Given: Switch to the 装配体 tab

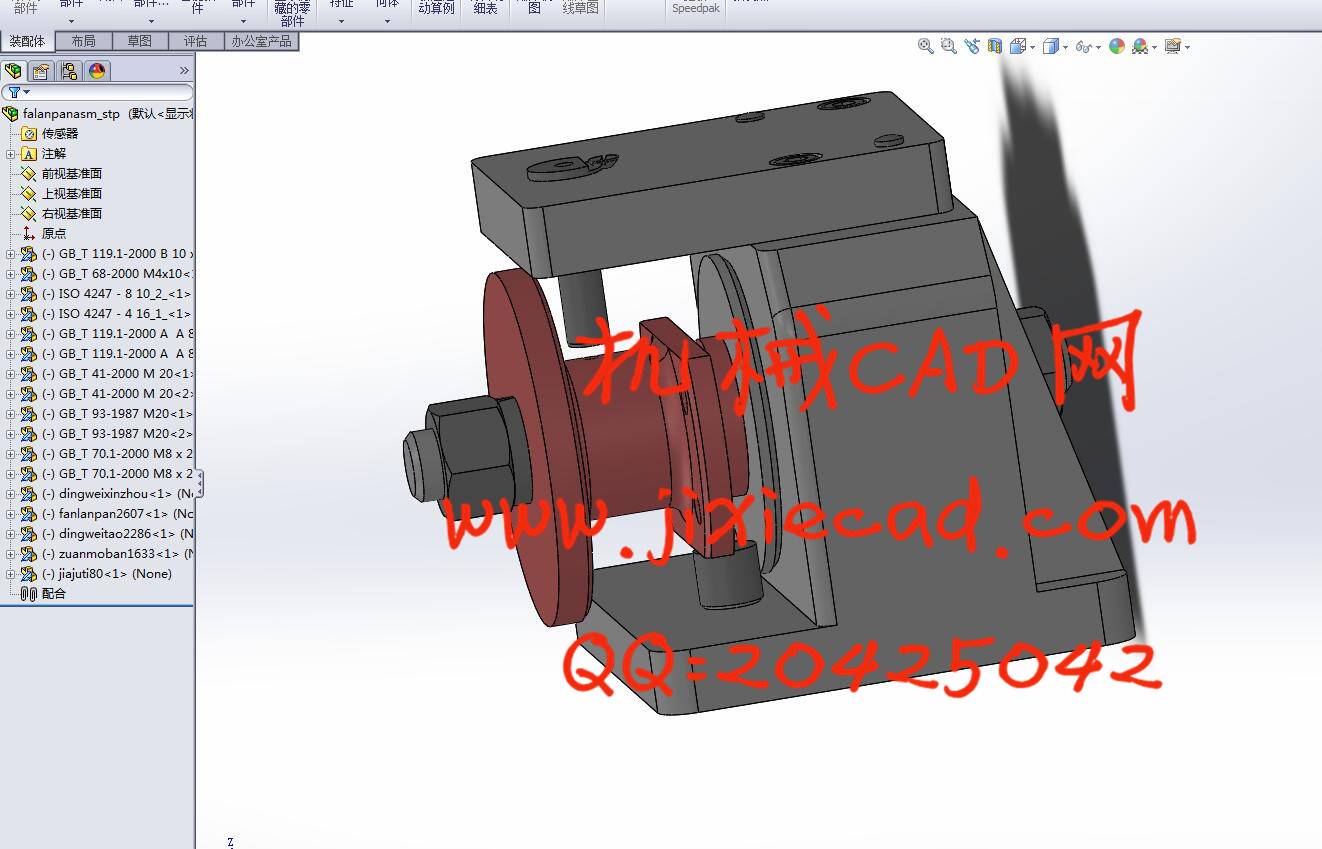Looking at the screenshot, I should pyautogui.click(x=28, y=41).
